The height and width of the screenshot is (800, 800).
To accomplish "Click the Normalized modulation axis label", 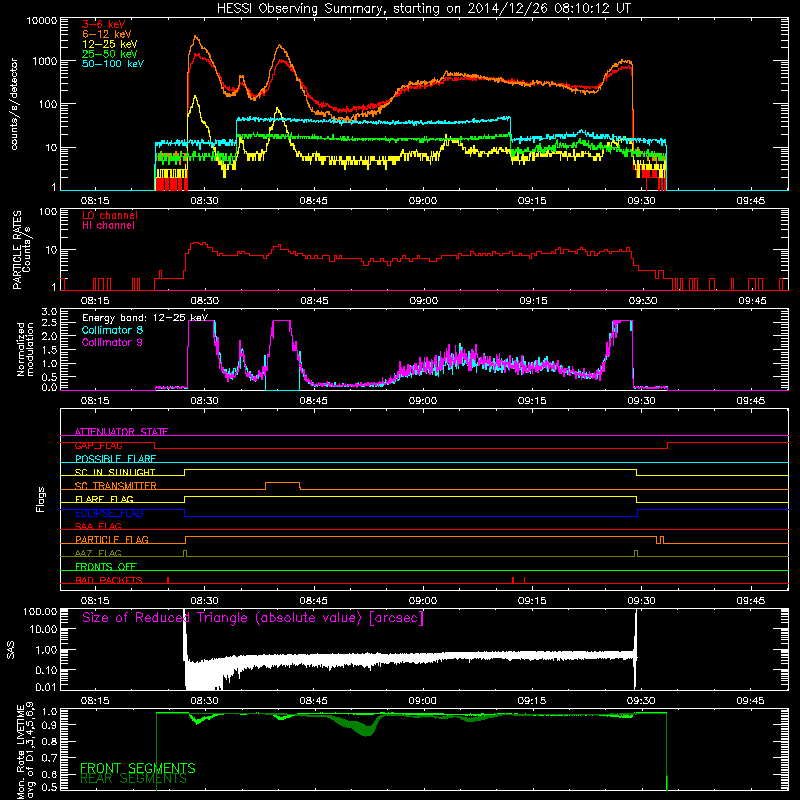I will (x=25, y=349).
